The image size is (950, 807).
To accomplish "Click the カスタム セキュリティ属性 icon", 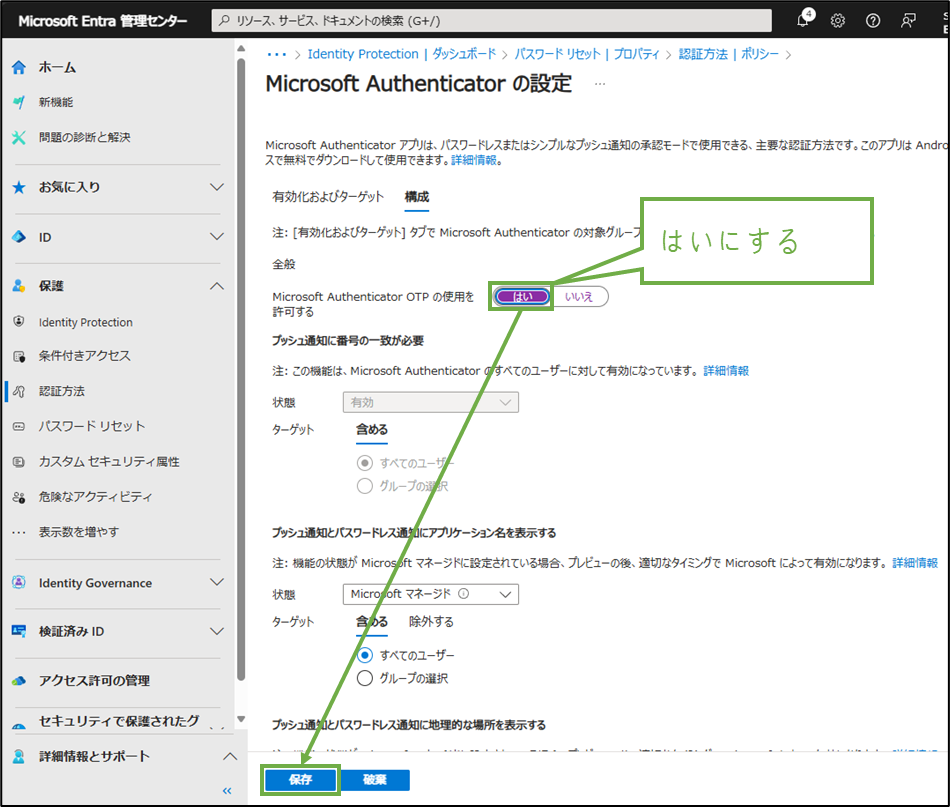I will [19, 462].
